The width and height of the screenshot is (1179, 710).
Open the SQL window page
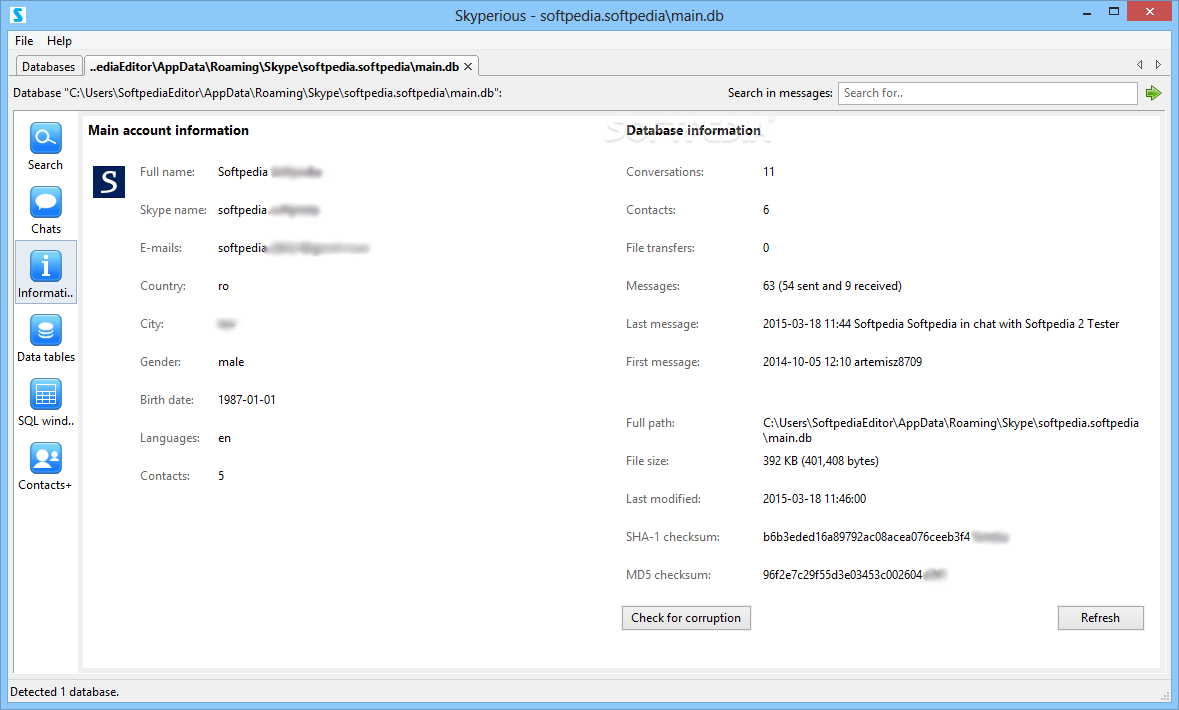[x=45, y=402]
